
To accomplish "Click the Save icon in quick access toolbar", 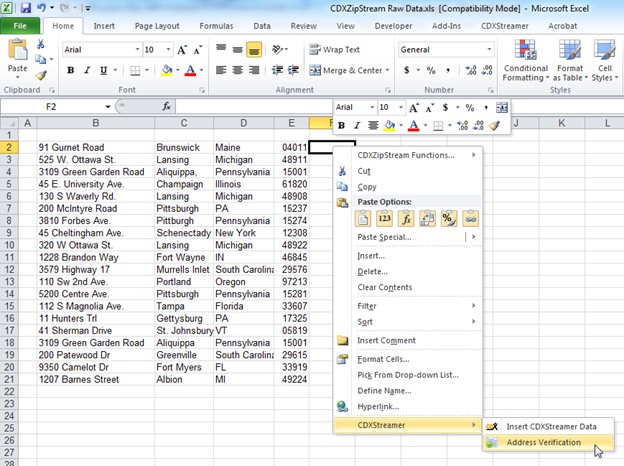I will [25, 8].
